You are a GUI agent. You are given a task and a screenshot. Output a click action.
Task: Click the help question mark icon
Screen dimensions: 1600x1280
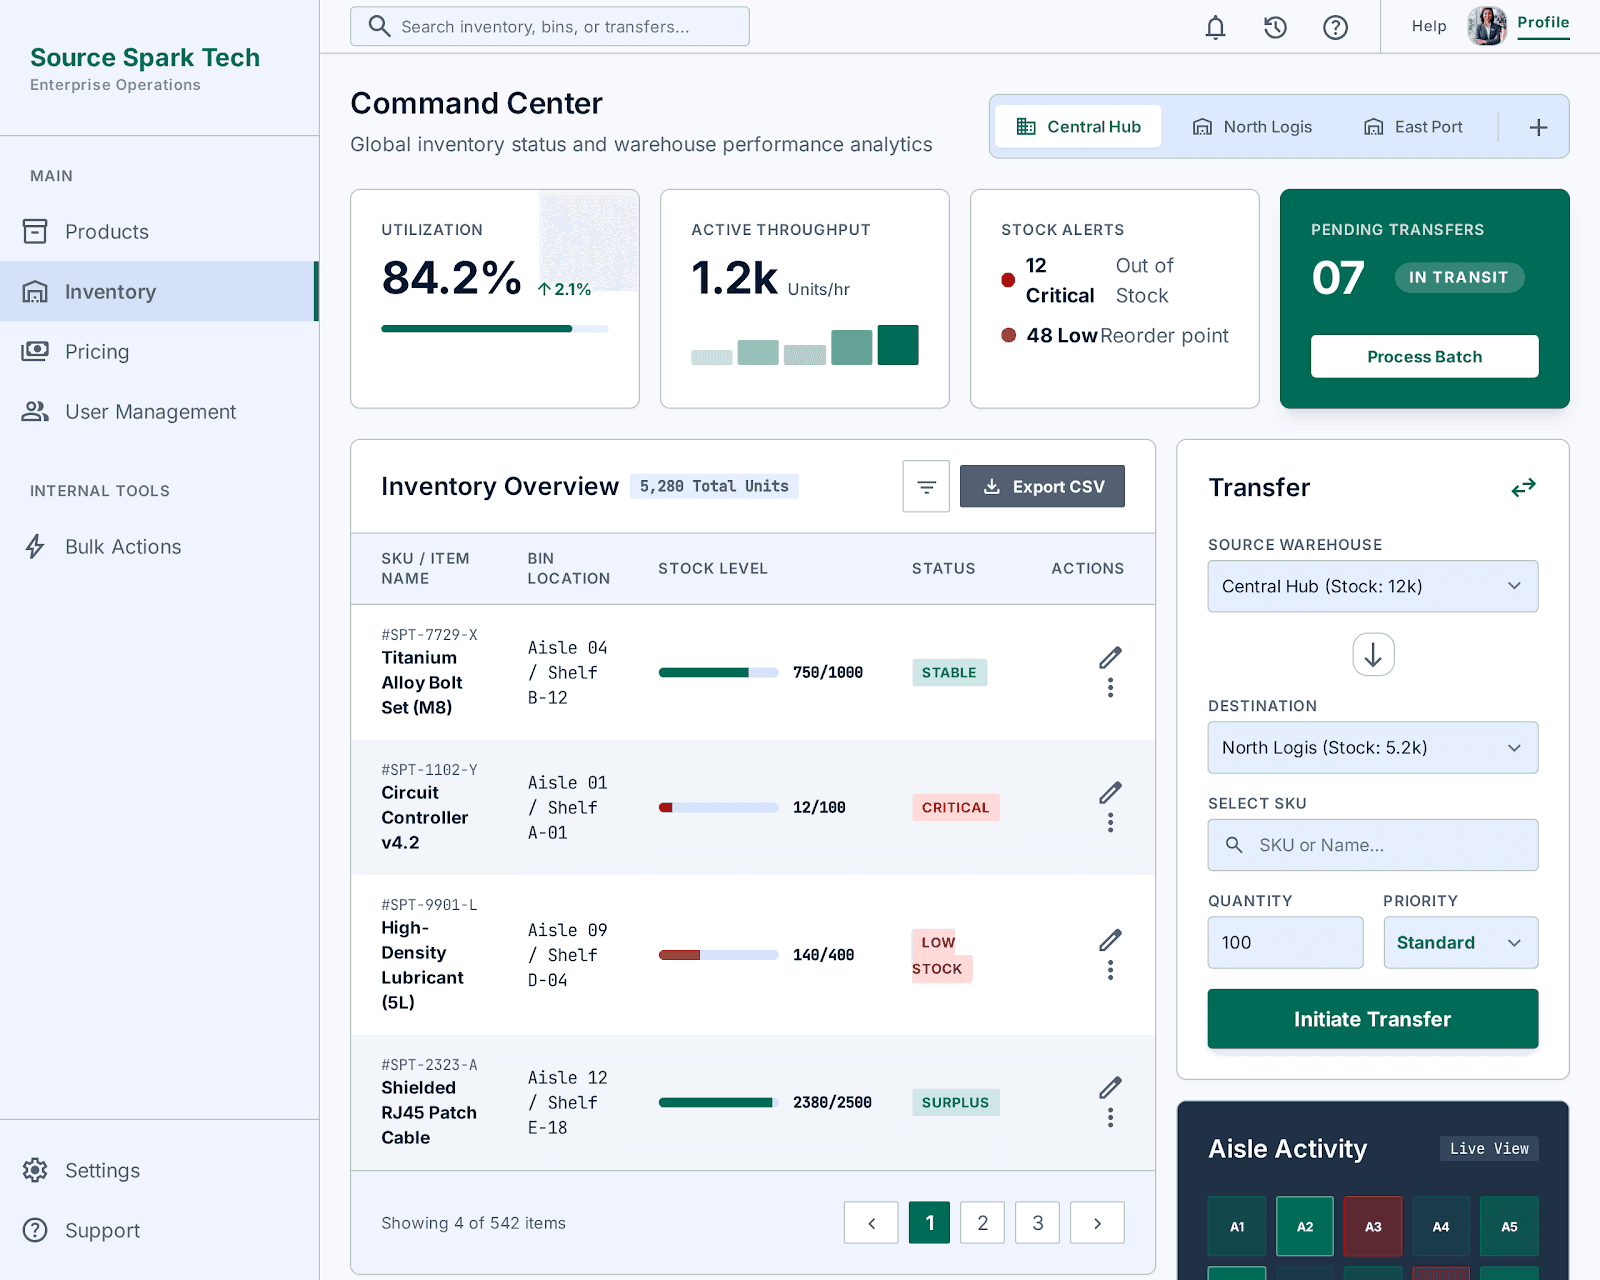pyautogui.click(x=1335, y=27)
